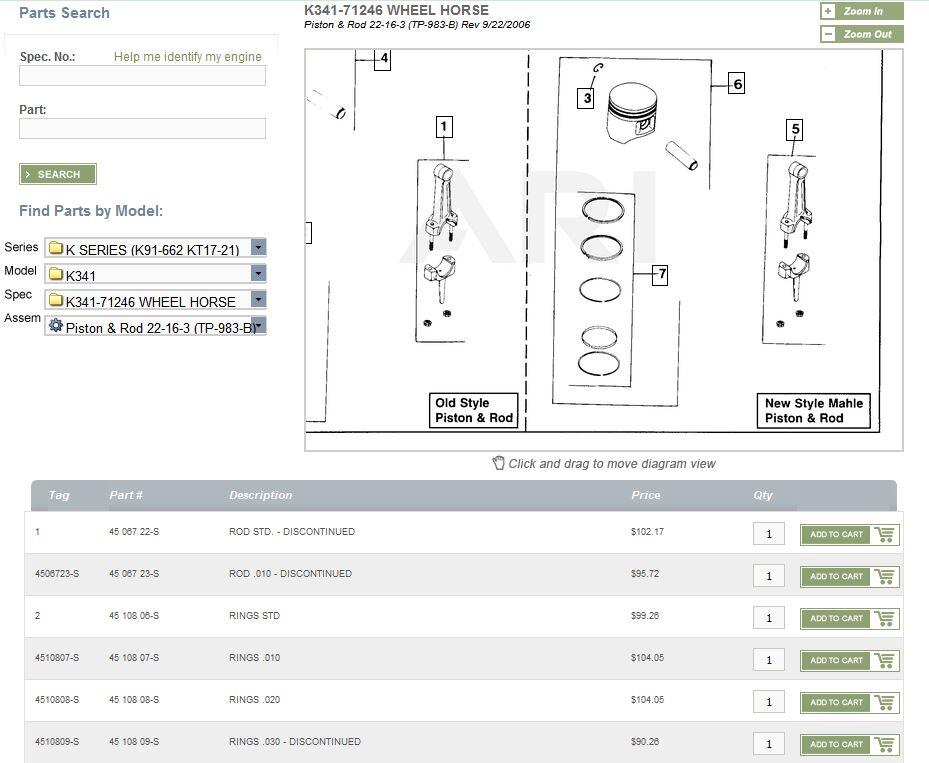Click cart icon for ROD .010 row
Image resolution: width=929 pixels, height=763 pixels.
(x=885, y=576)
